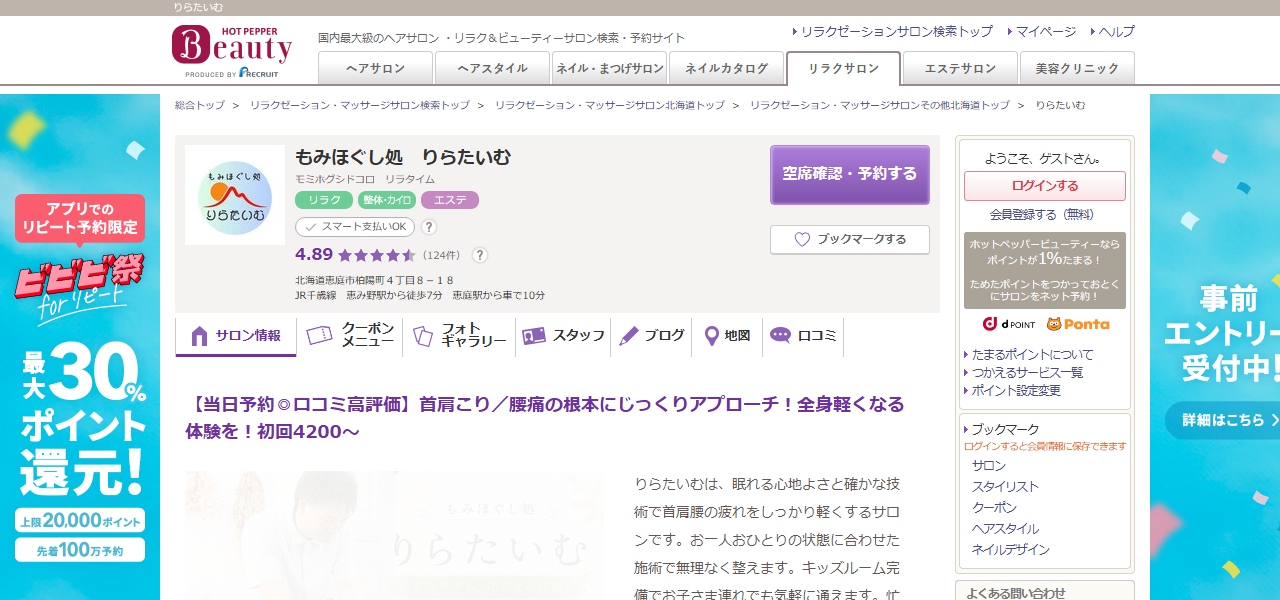Open ヘアサロン tab
This screenshot has width=1280, height=600.
375,68
